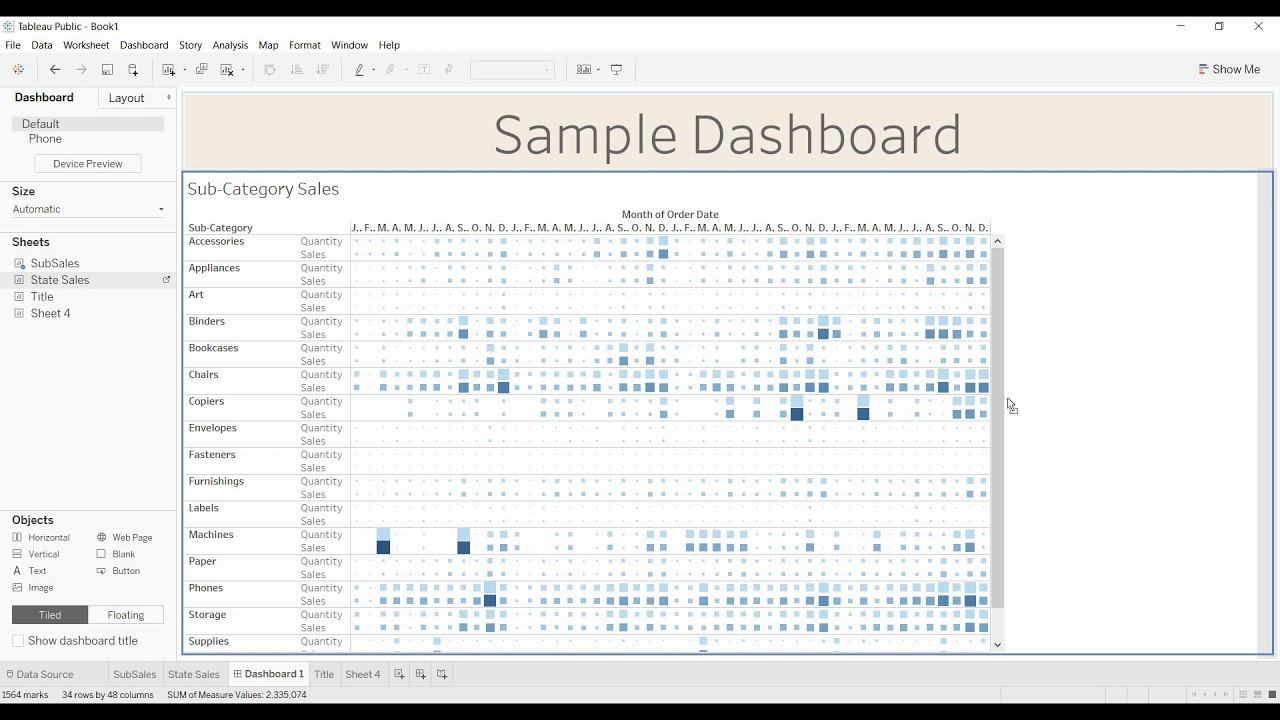Add a new data source icon

point(133,69)
